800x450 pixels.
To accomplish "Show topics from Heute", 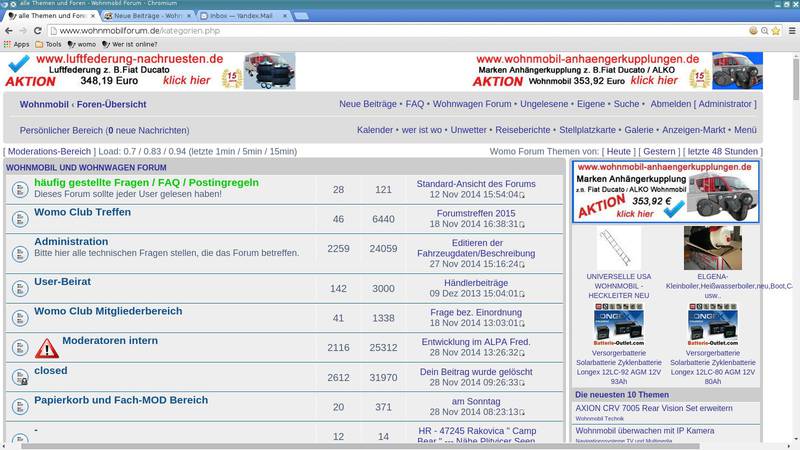I will [x=618, y=151].
